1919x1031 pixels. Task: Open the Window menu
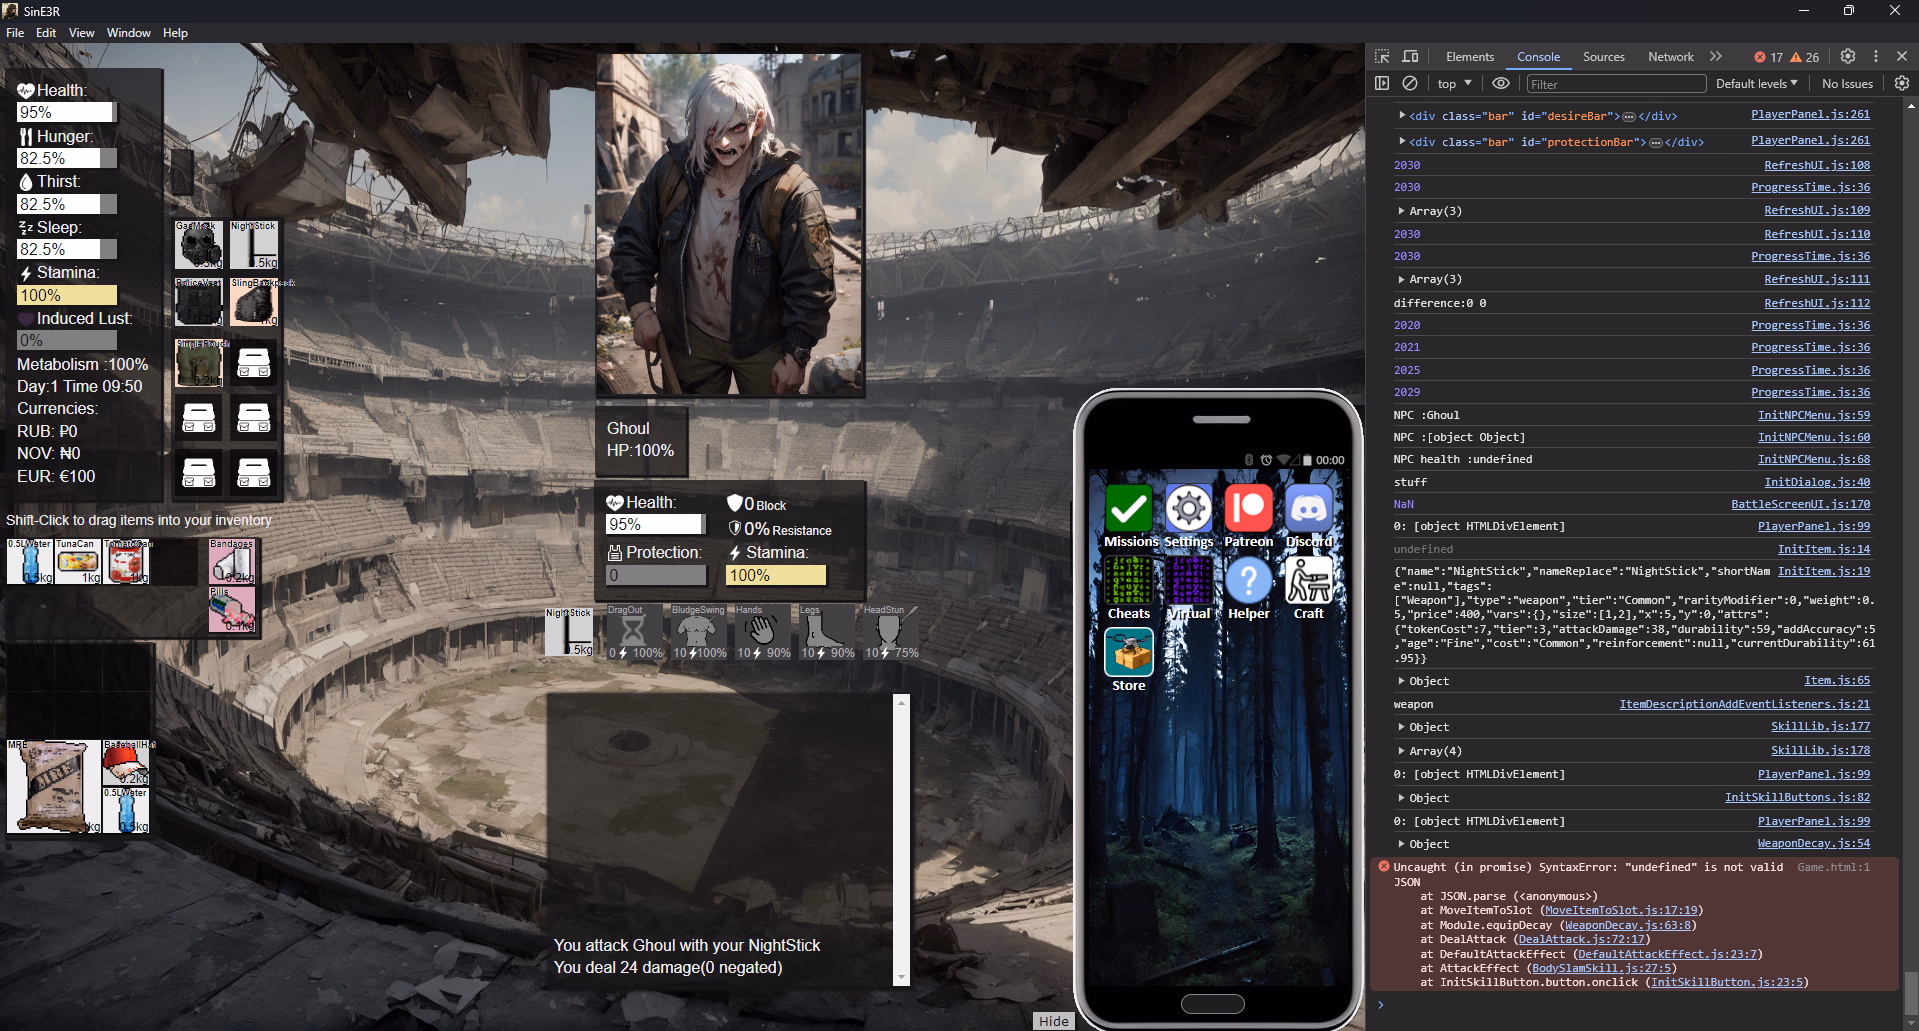[129, 33]
